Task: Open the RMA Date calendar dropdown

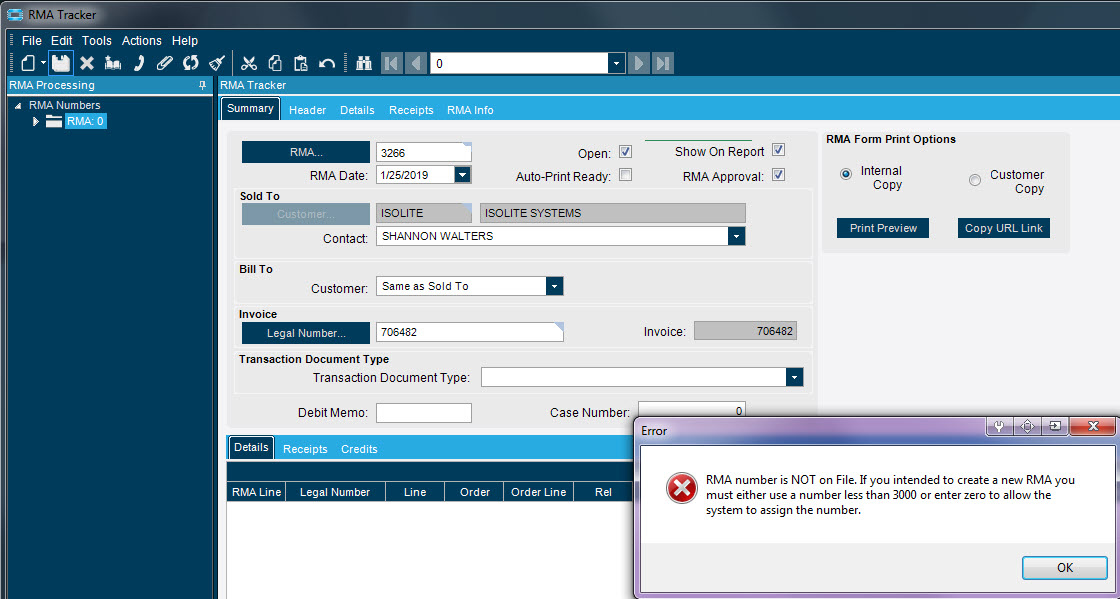Action: pyautogui.click(x=462, y=174)
